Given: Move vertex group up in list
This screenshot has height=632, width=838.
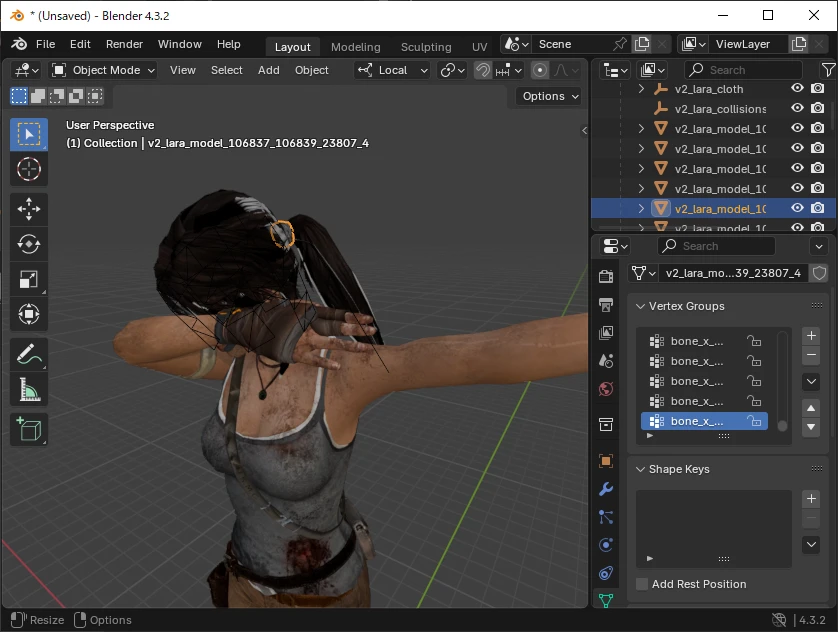Looking at the screenshot, I should point(811,408).
